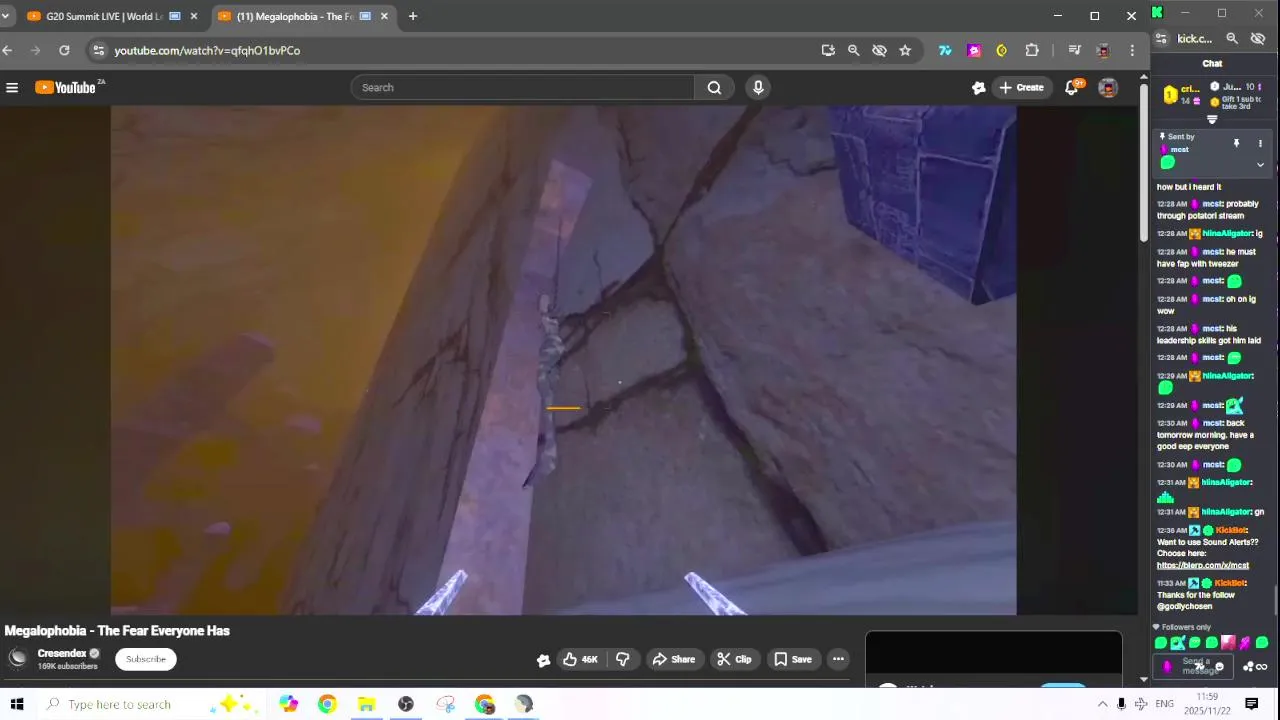Open the pink extension icon in Chrome toolbar
The width and height of the screenshot is (1280, 720).
pos(974,50)
